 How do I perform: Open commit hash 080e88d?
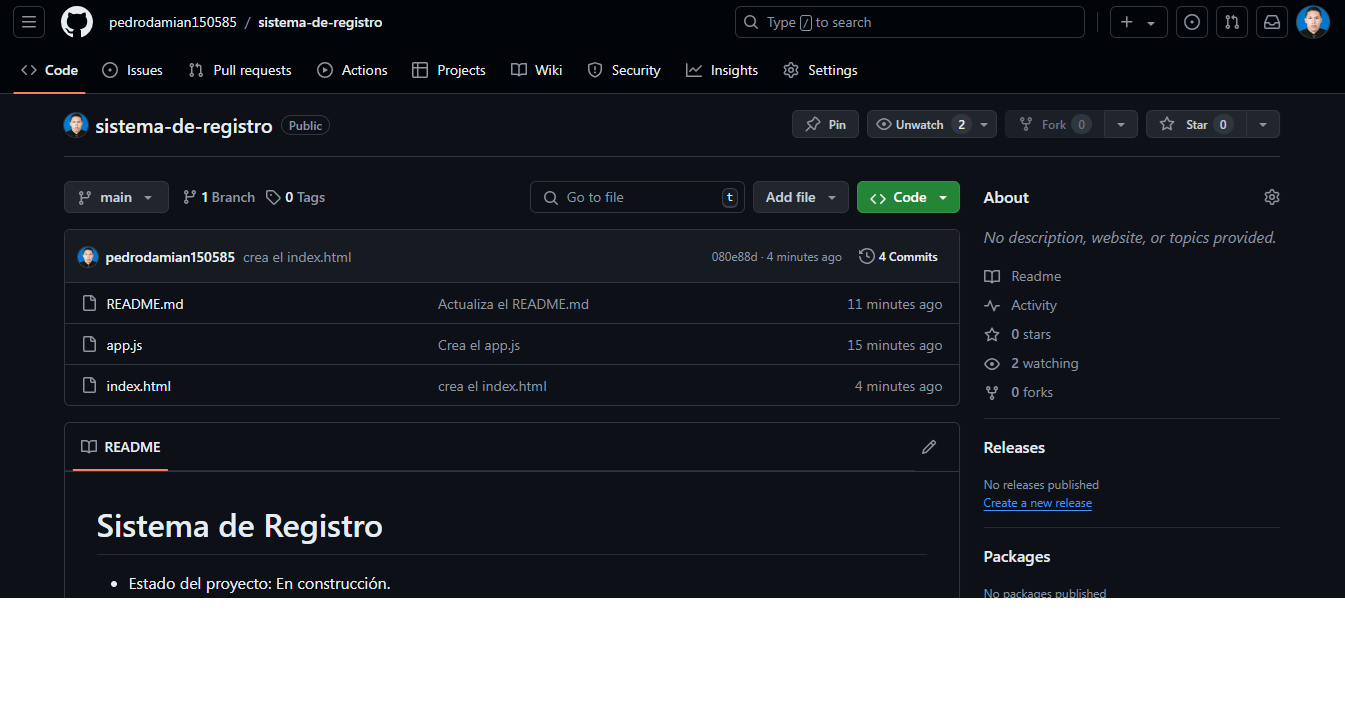[734, 257]
